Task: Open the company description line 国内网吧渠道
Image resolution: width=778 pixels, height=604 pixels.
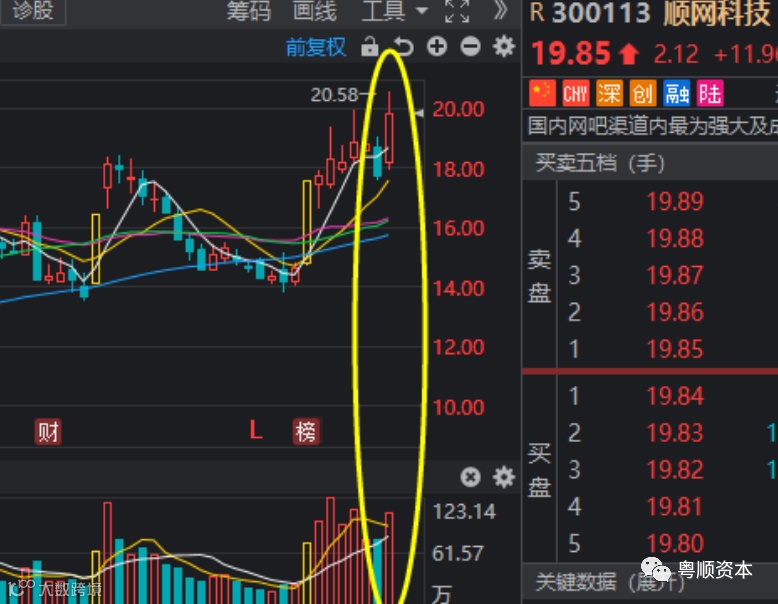Action: (x=652, y=126)
